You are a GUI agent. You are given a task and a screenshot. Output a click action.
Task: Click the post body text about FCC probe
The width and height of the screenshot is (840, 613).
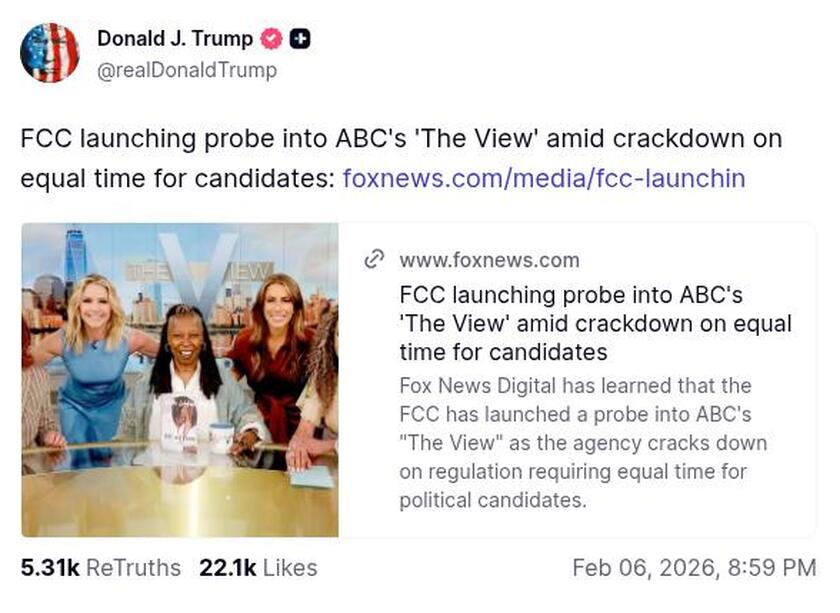coord(400,139)
